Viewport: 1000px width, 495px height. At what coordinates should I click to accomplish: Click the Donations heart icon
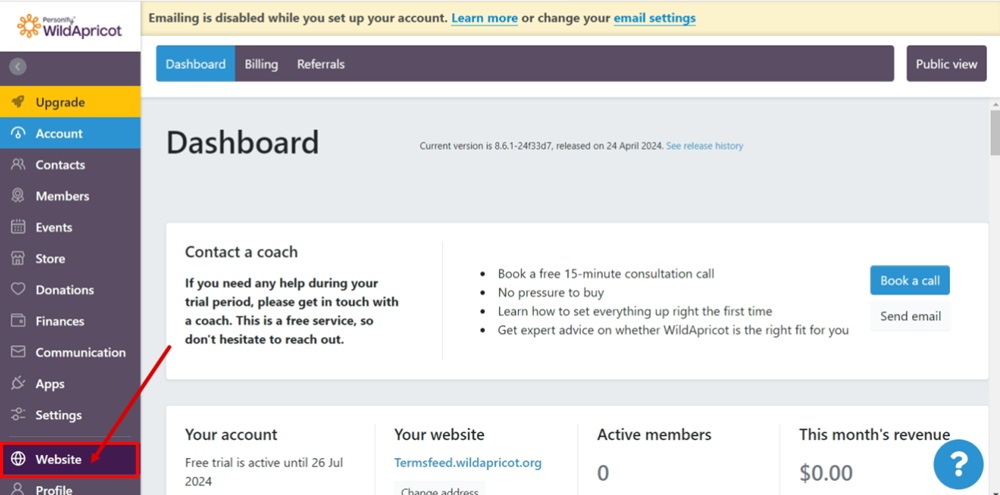coord(18,290)
